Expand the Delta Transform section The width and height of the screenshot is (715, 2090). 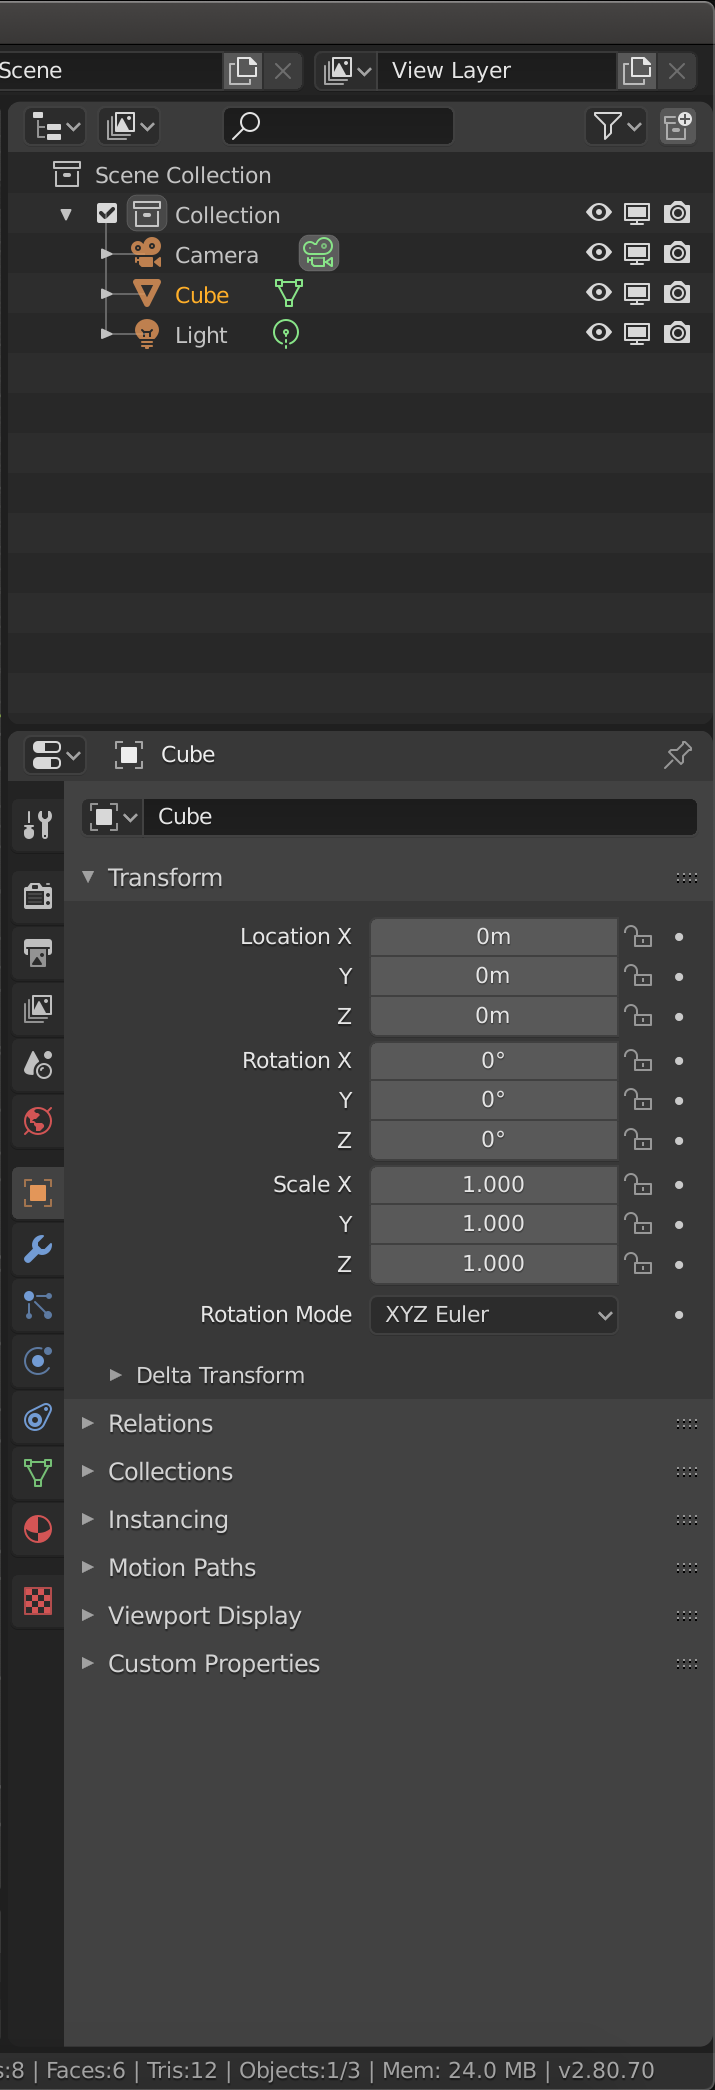115,1375
